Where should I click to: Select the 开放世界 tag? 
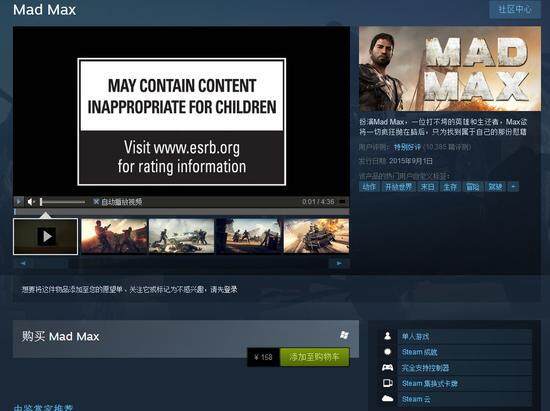click(398, 187)
